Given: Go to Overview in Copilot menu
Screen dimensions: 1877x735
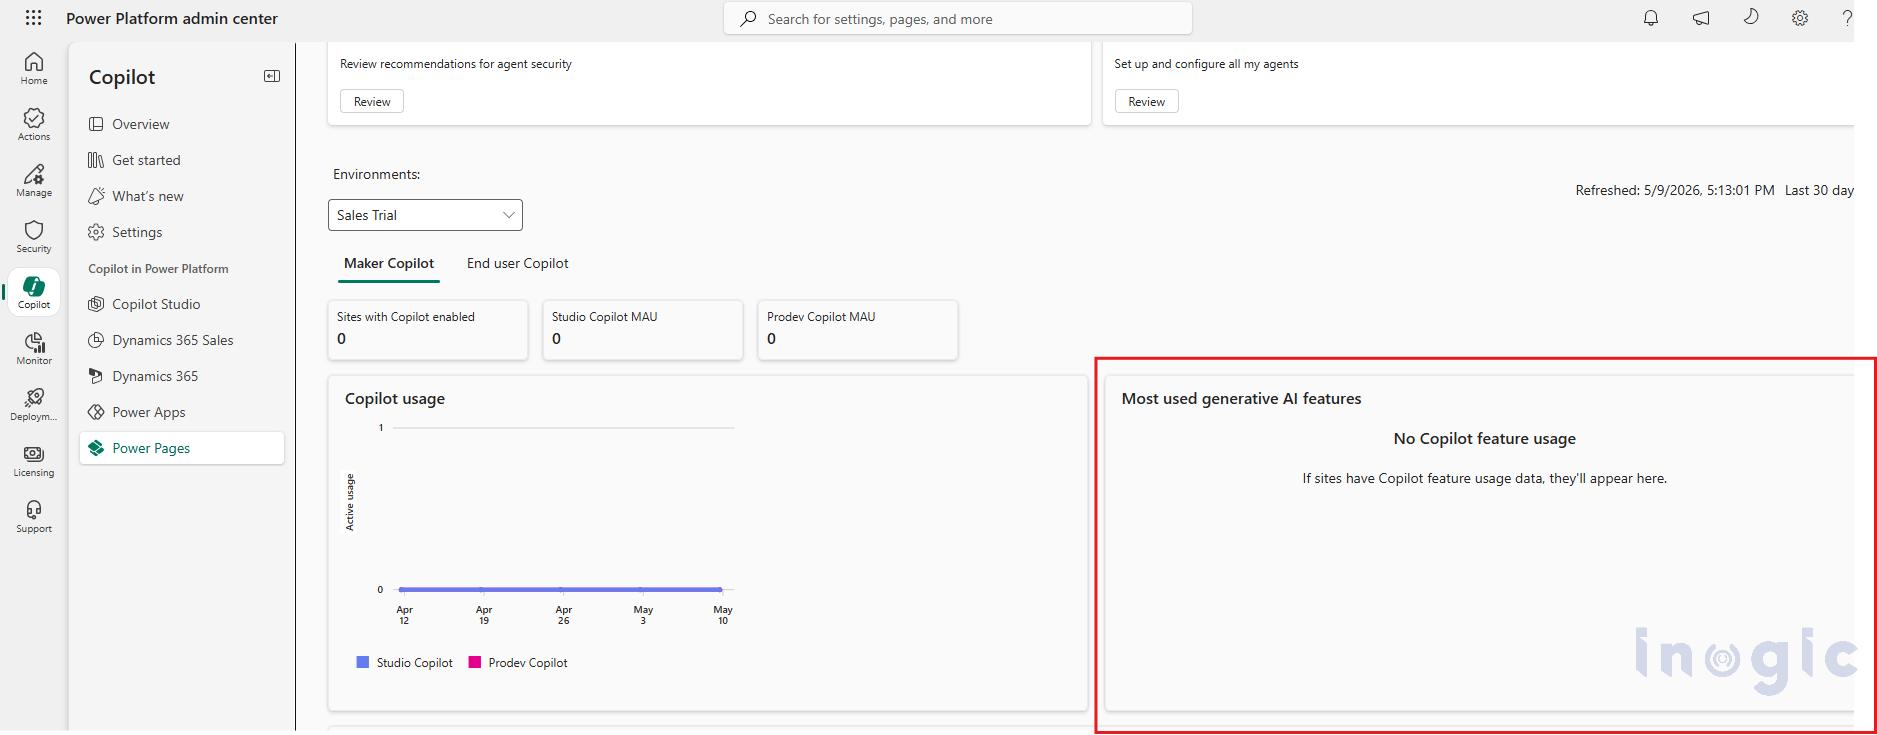Looking at the screenshot, I should (182, 124).
